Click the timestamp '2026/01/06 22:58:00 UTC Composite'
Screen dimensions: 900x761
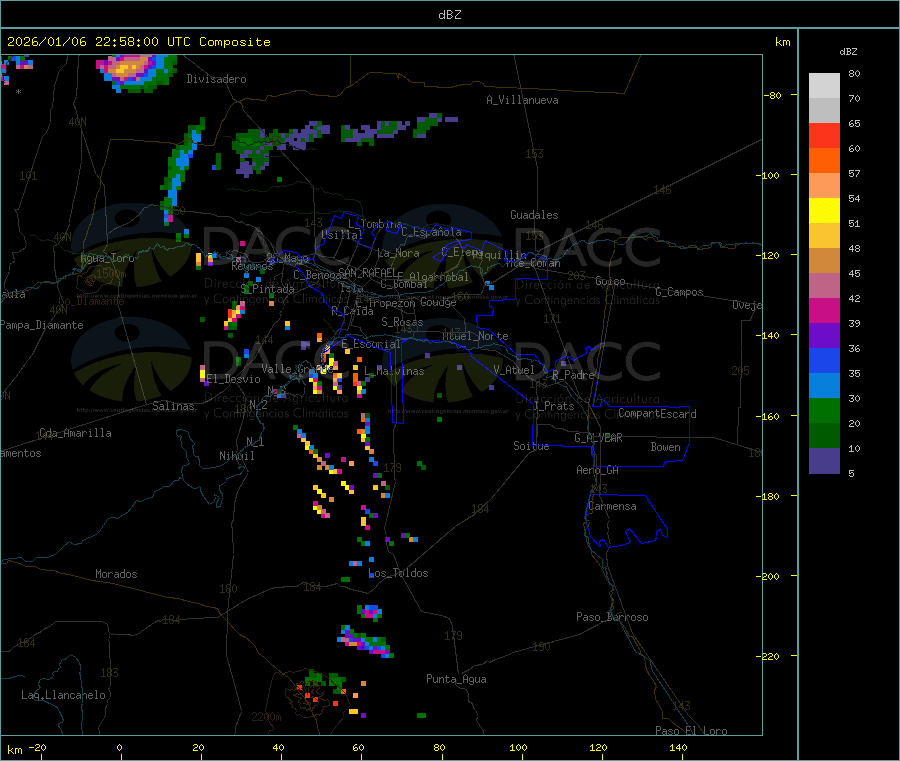pos(138,42)
